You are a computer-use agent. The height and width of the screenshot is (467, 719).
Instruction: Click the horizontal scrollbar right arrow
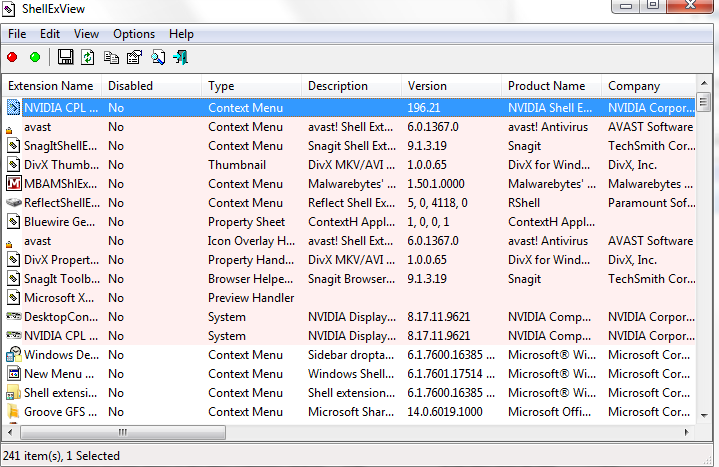click(x=686, y=432)
